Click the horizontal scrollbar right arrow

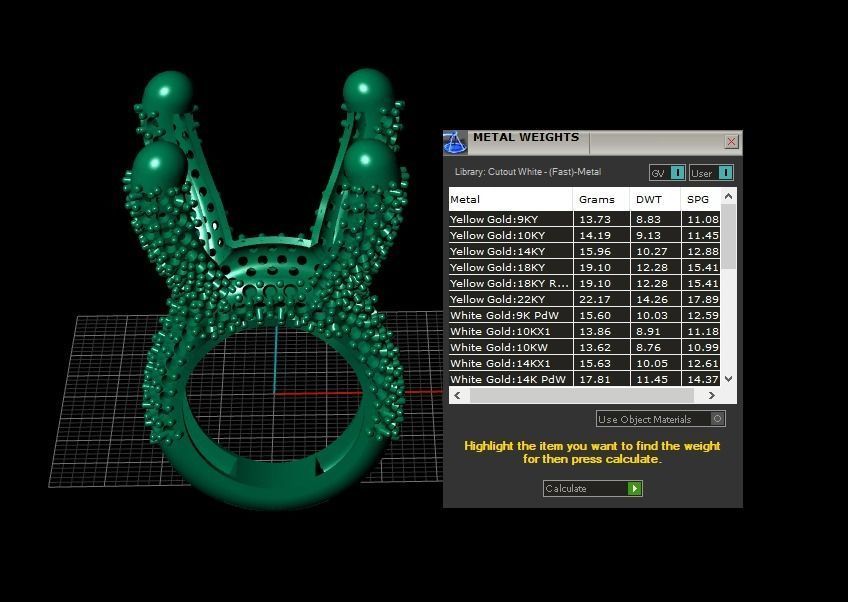pyautogui.click(x=712, y=395)
